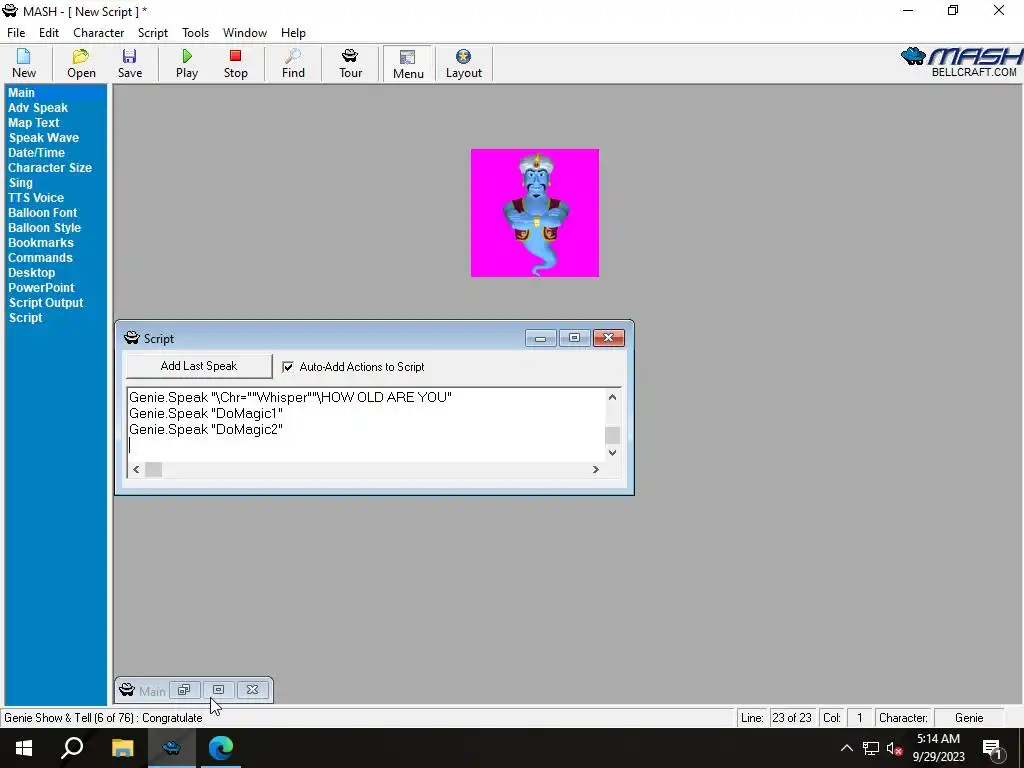Open Commands in sidebar

click(x=40, y=258)
